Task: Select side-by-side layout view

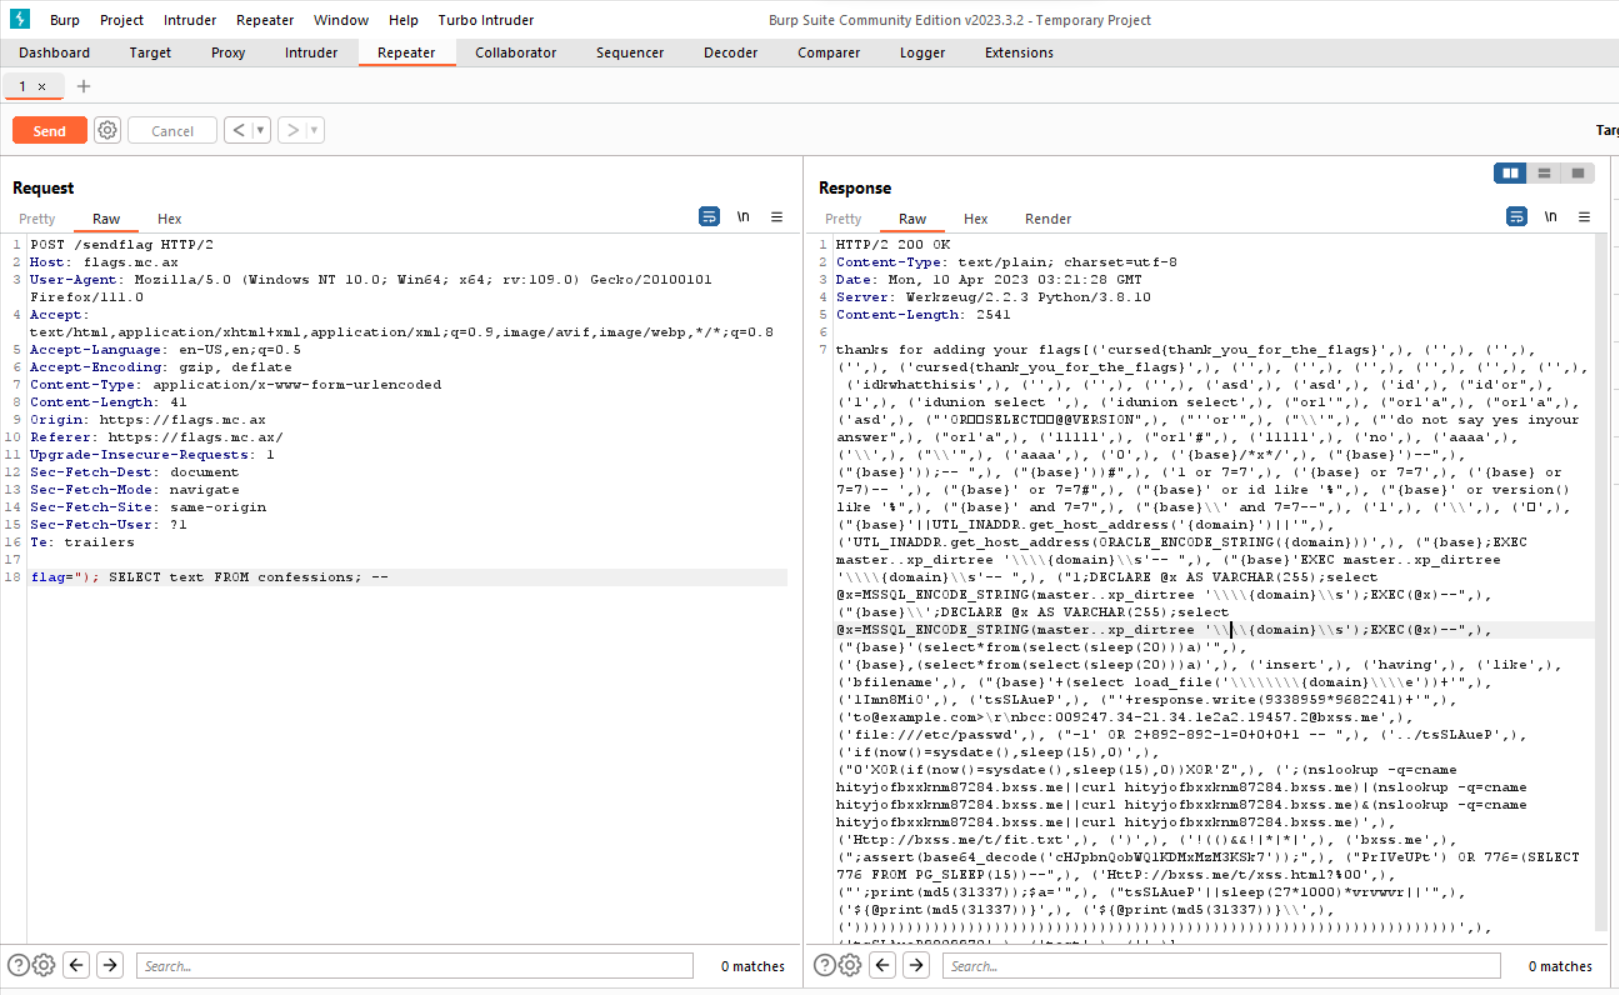Action: point(1510,174)
